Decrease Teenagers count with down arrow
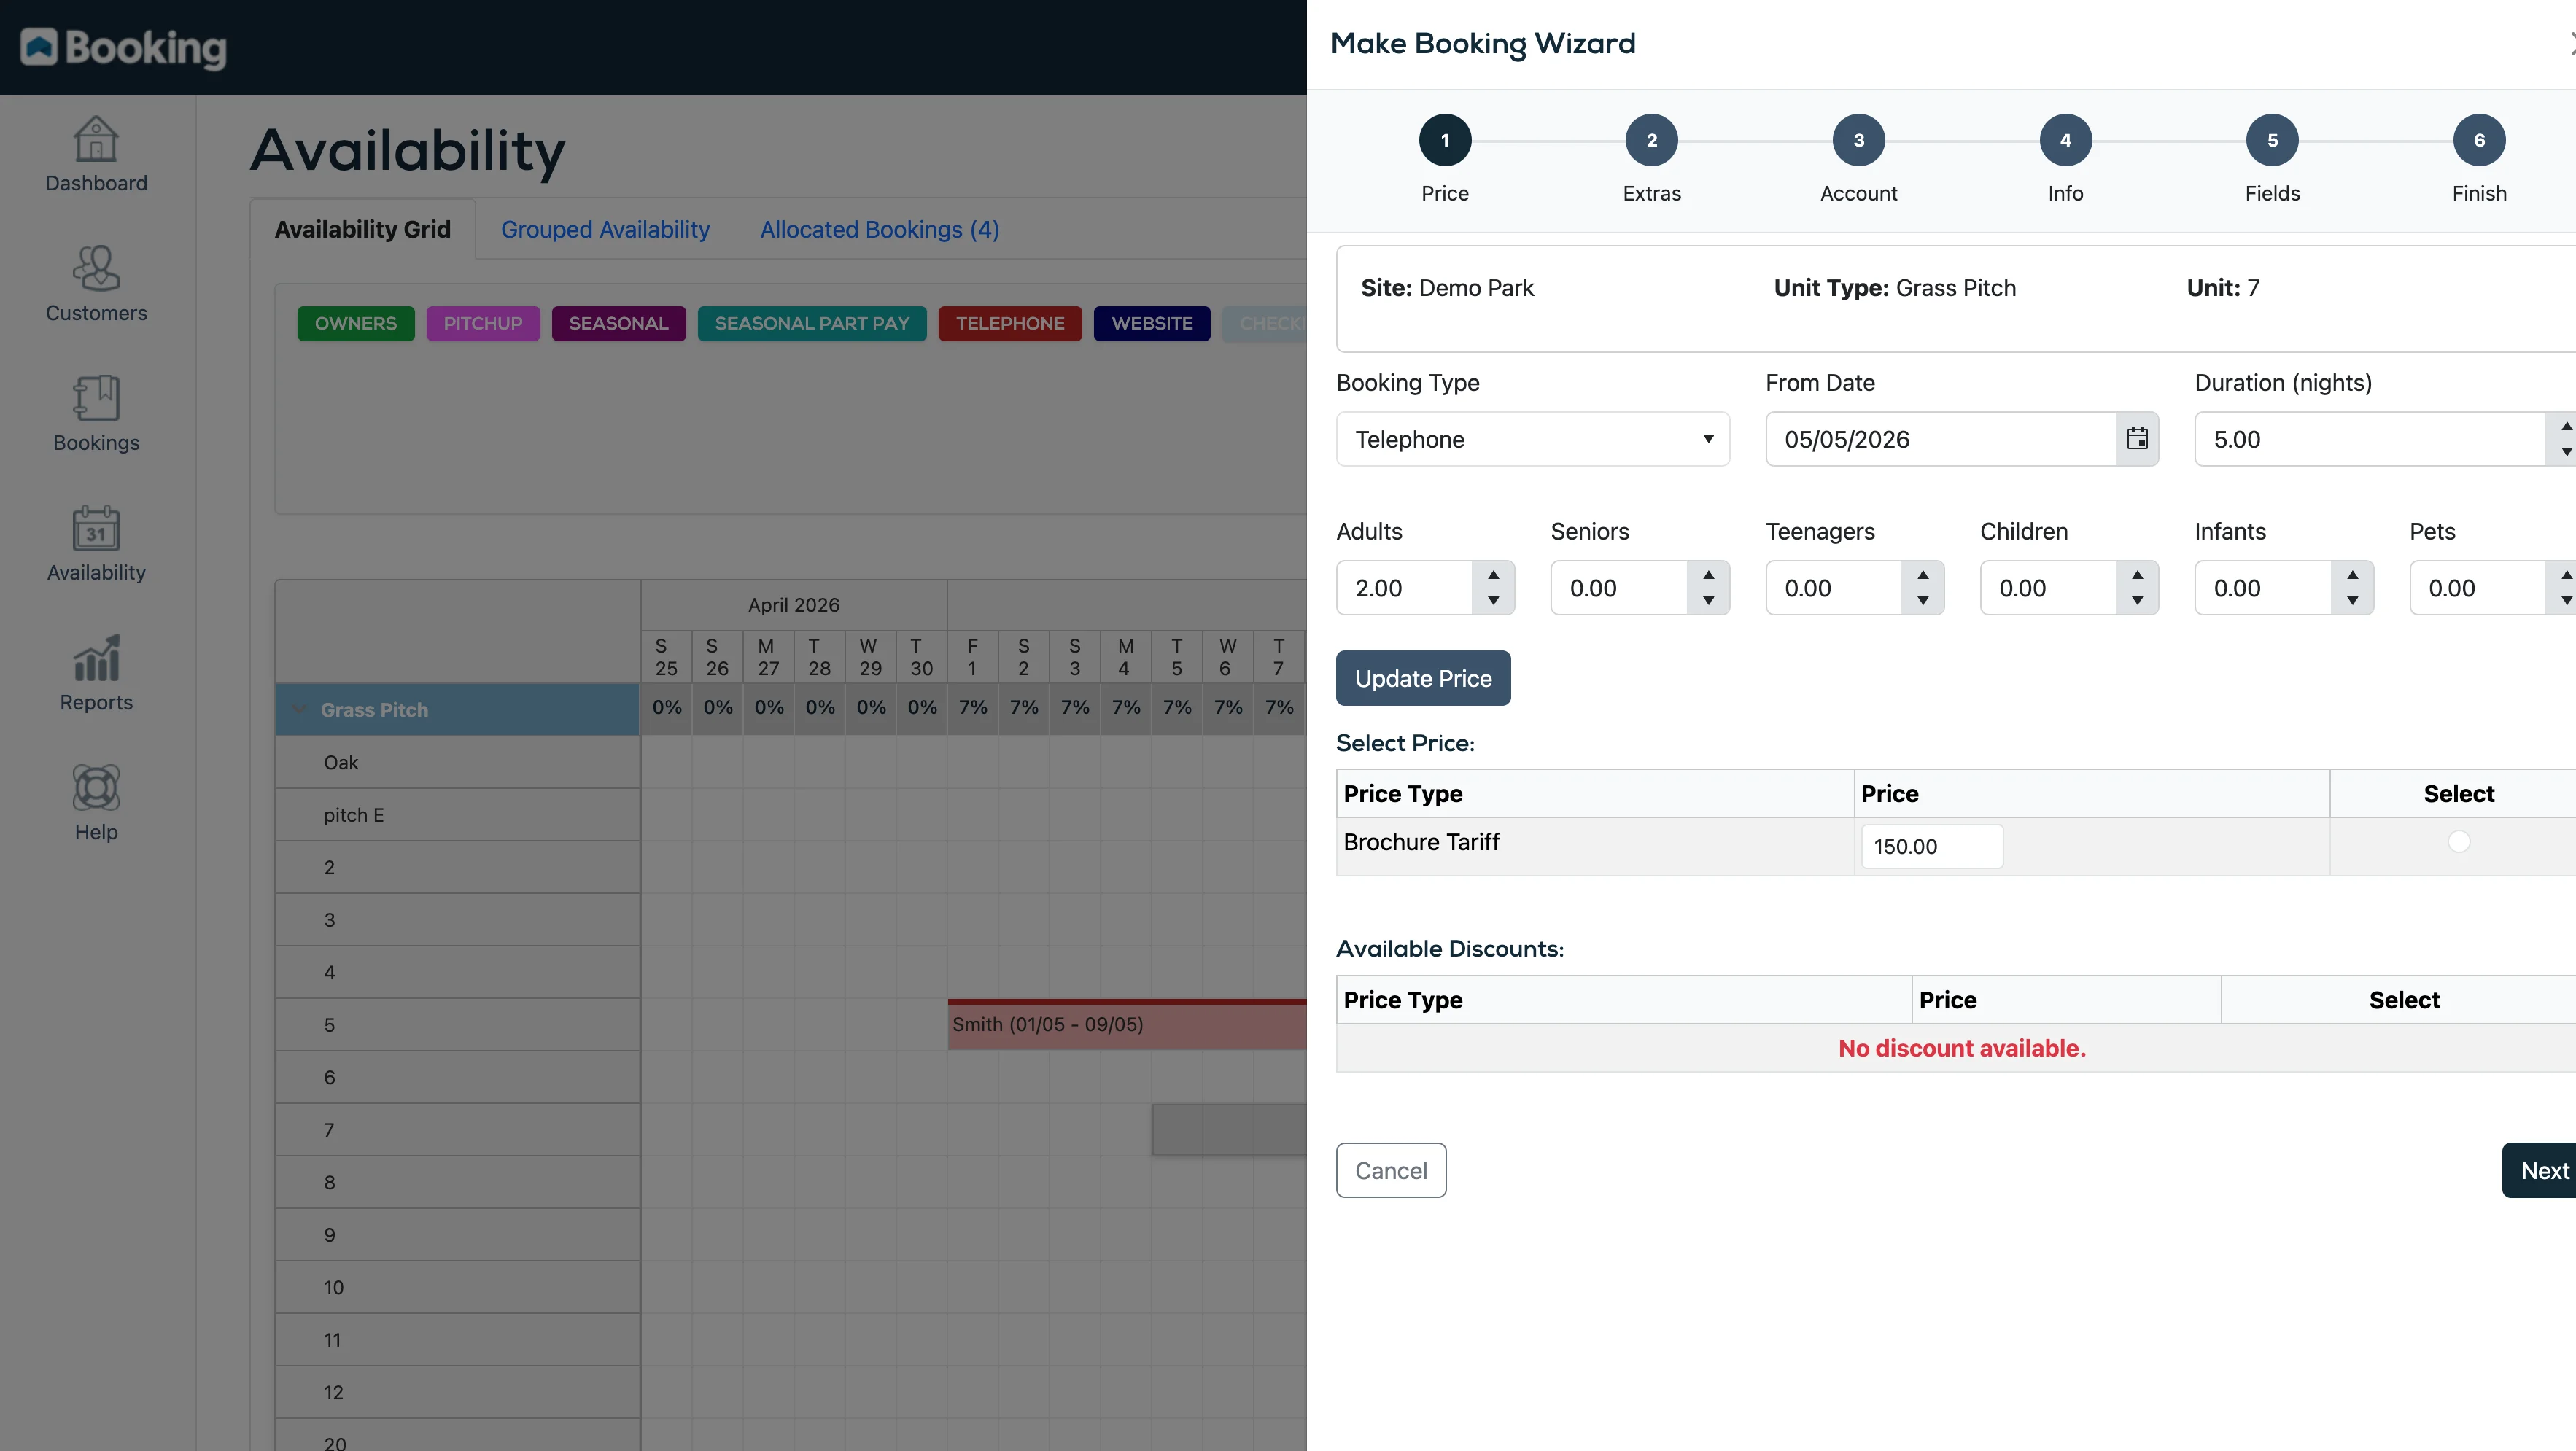2576x1451 pixels. coord(1922,601)
